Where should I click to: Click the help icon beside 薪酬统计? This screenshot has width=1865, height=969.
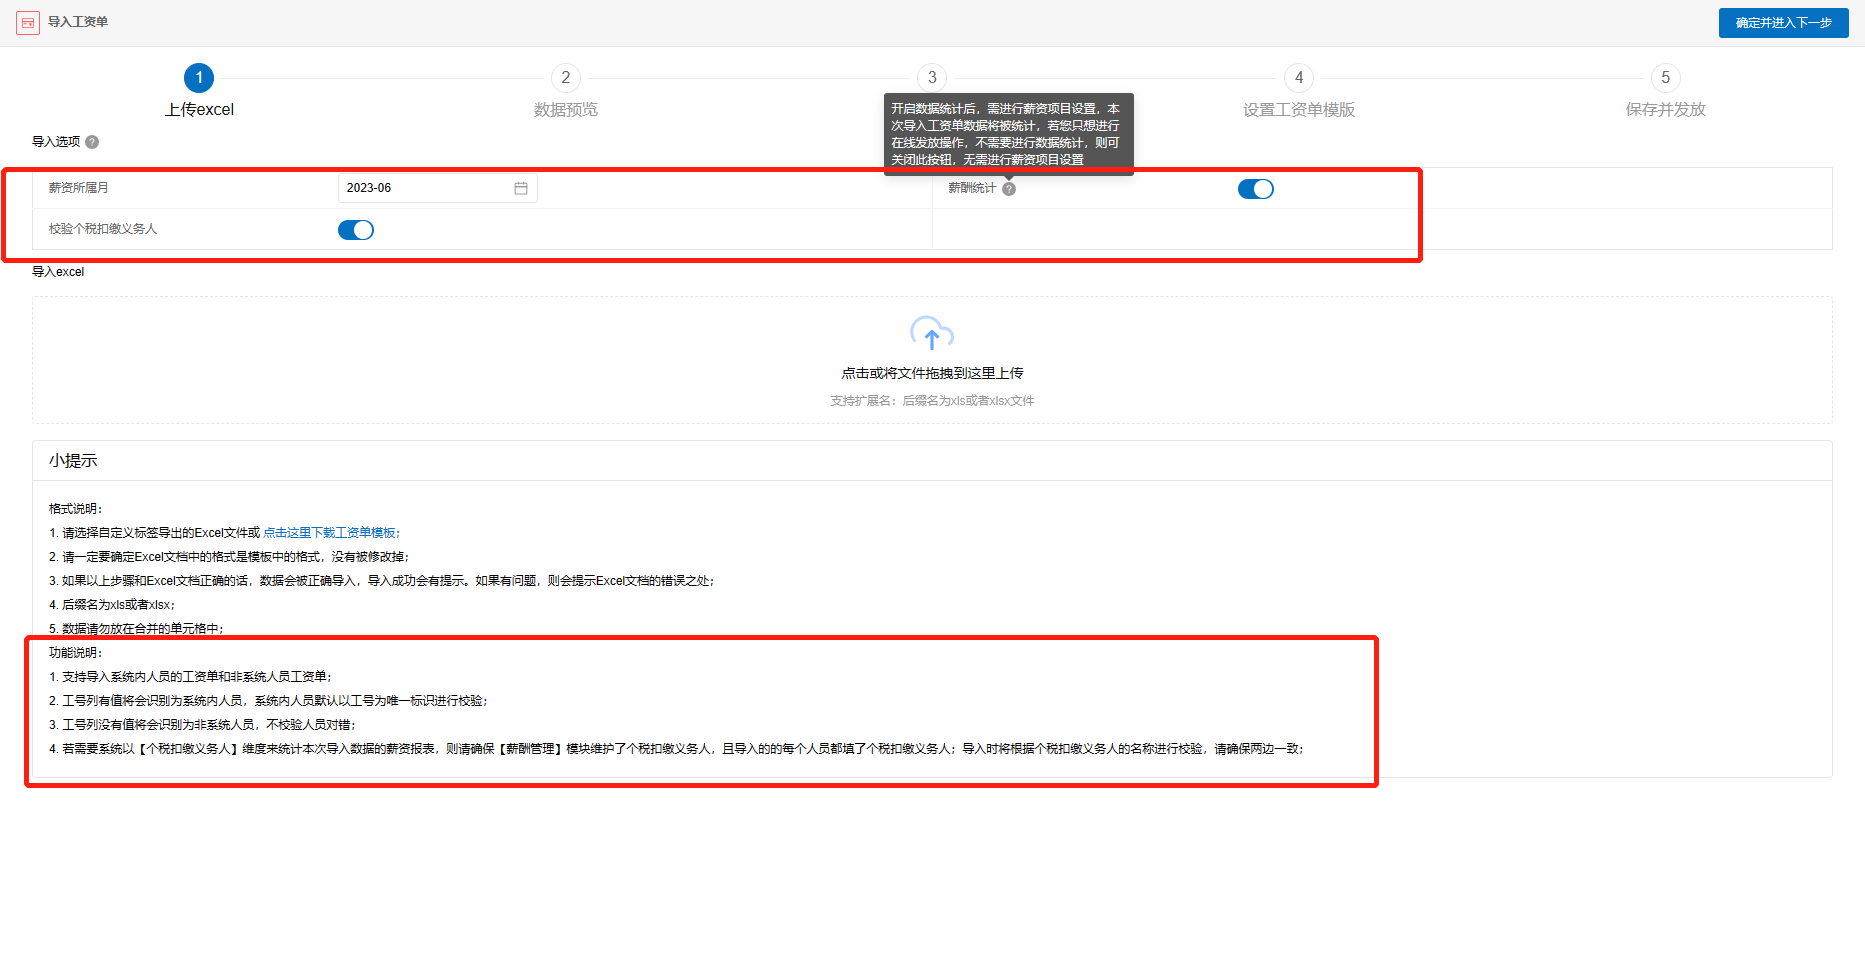coord(1009,189)
